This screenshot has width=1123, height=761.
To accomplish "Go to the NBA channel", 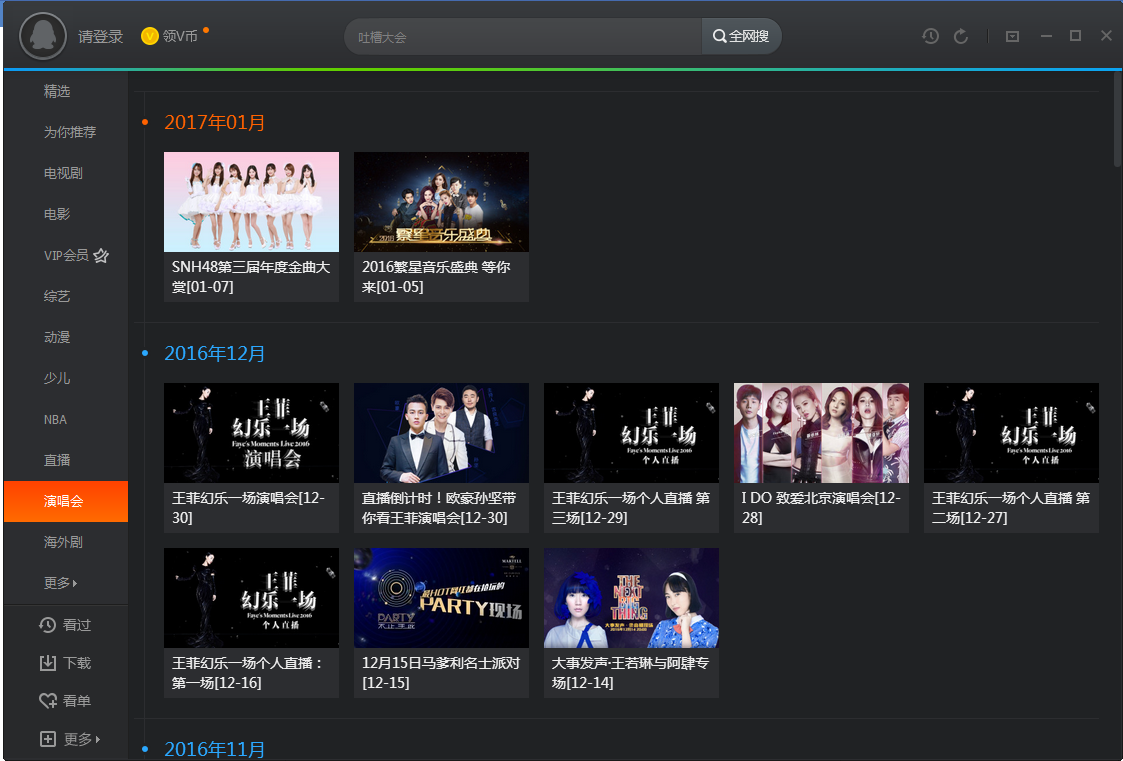I will pos(55,419).
